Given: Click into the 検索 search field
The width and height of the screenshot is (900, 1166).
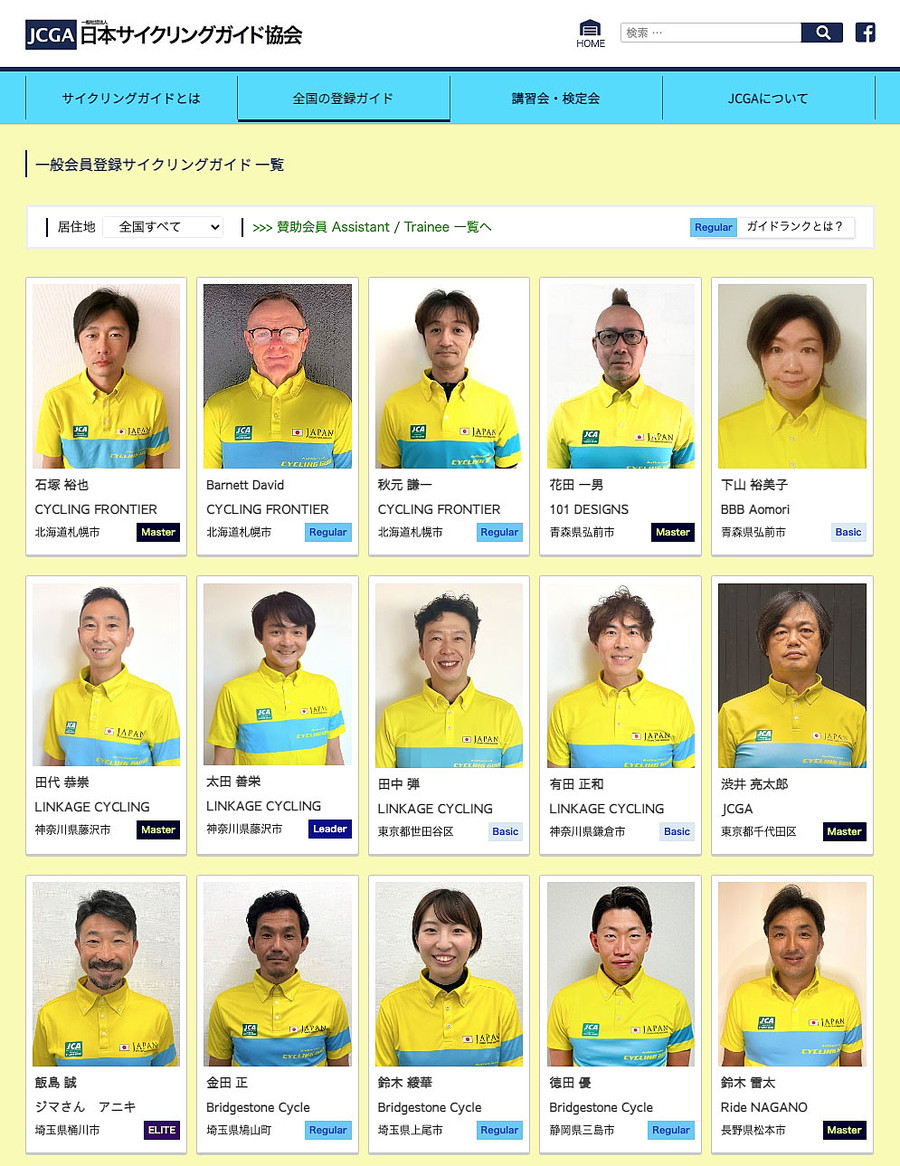Looking at the screenshot, I should [x=710, y=33].
